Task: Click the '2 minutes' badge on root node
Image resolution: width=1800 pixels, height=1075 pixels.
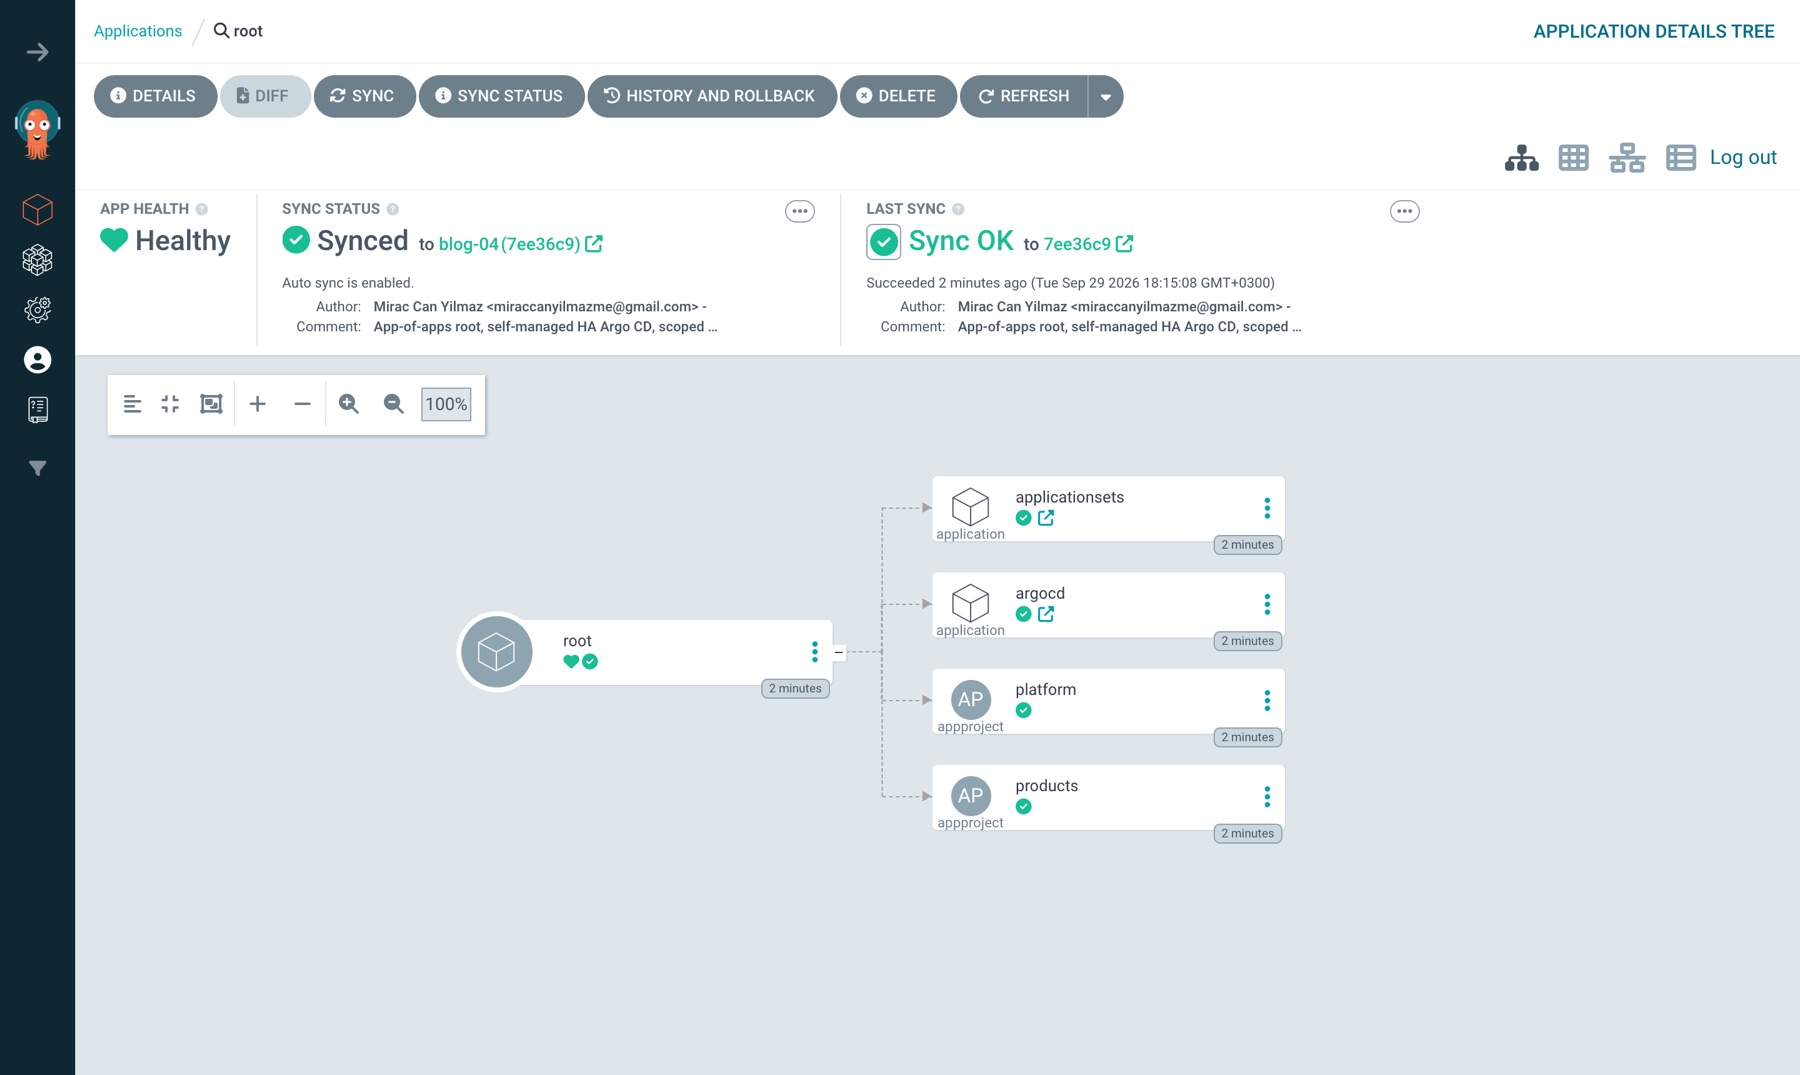Action: coord(795,688)
